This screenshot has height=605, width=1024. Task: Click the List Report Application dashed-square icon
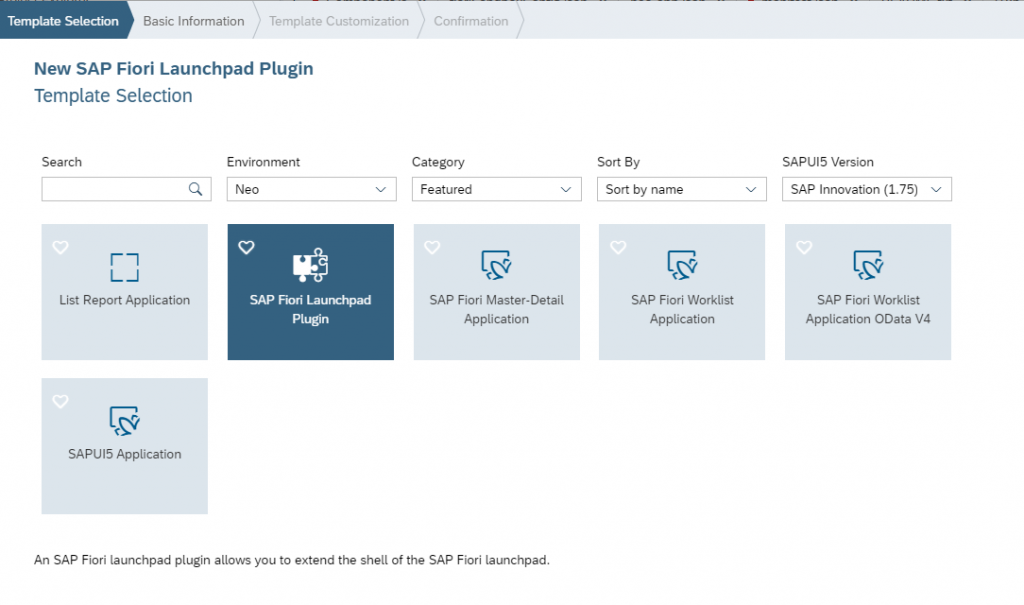(125, 267)
